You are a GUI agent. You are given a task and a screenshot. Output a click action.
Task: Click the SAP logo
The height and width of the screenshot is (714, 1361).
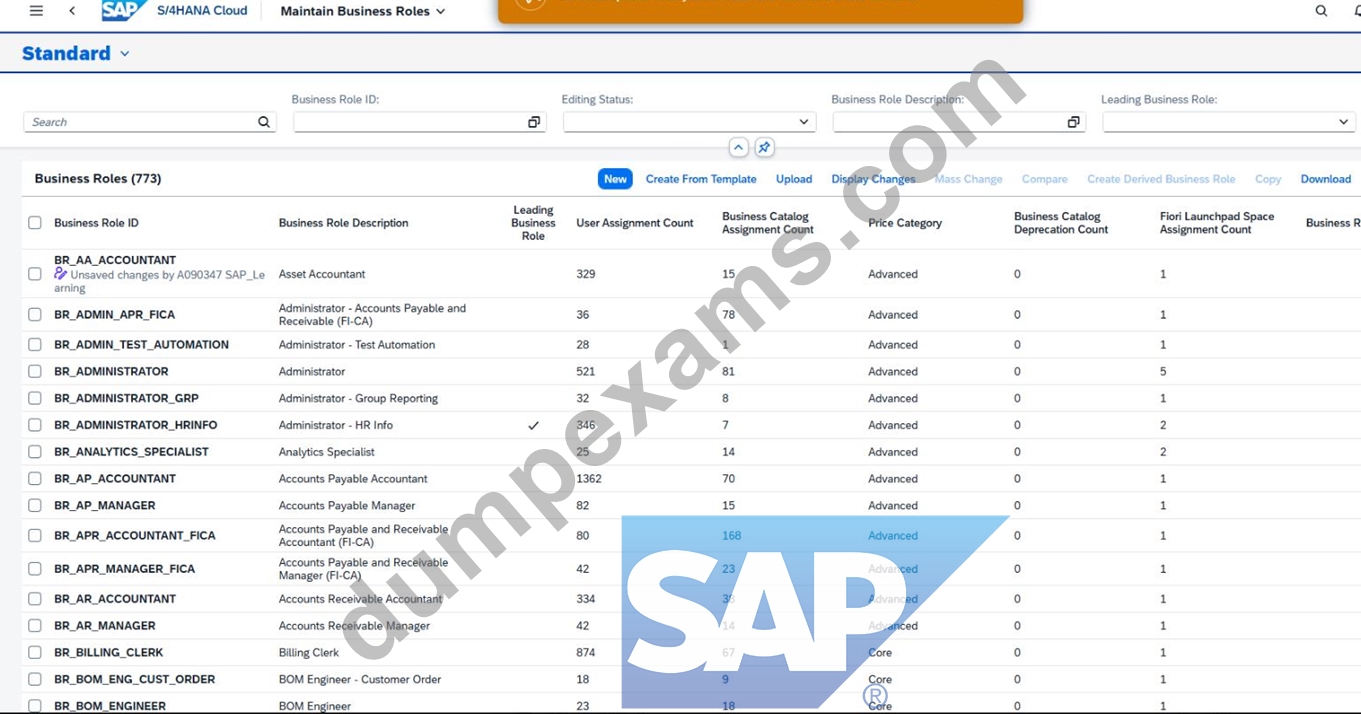[123, 11]
